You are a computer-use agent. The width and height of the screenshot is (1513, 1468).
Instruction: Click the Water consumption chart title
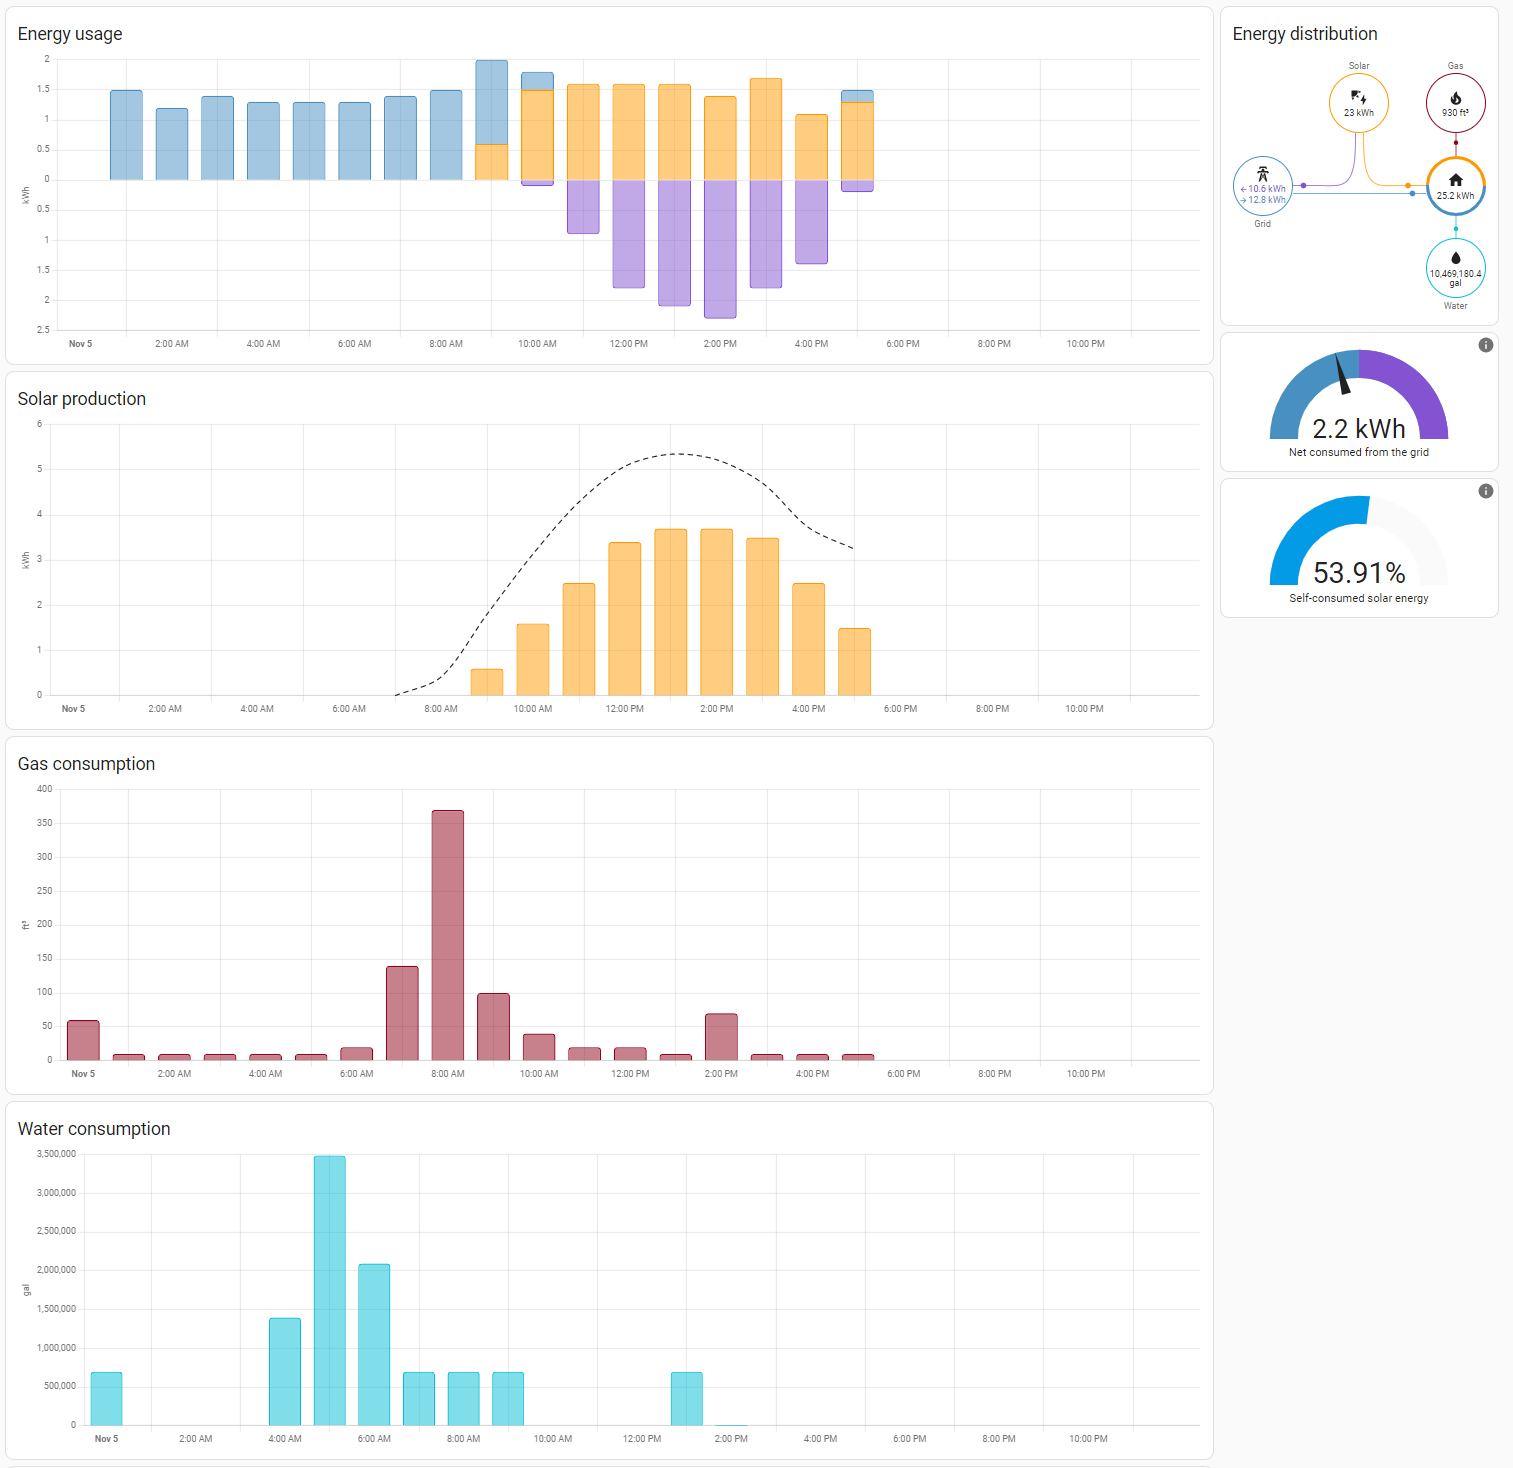[94, 1129]
